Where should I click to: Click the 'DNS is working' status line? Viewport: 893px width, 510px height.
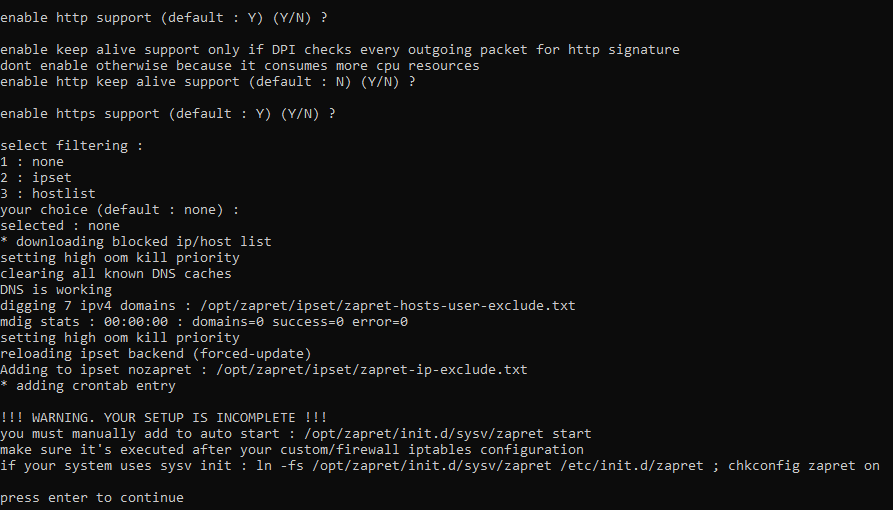point(56,289)
